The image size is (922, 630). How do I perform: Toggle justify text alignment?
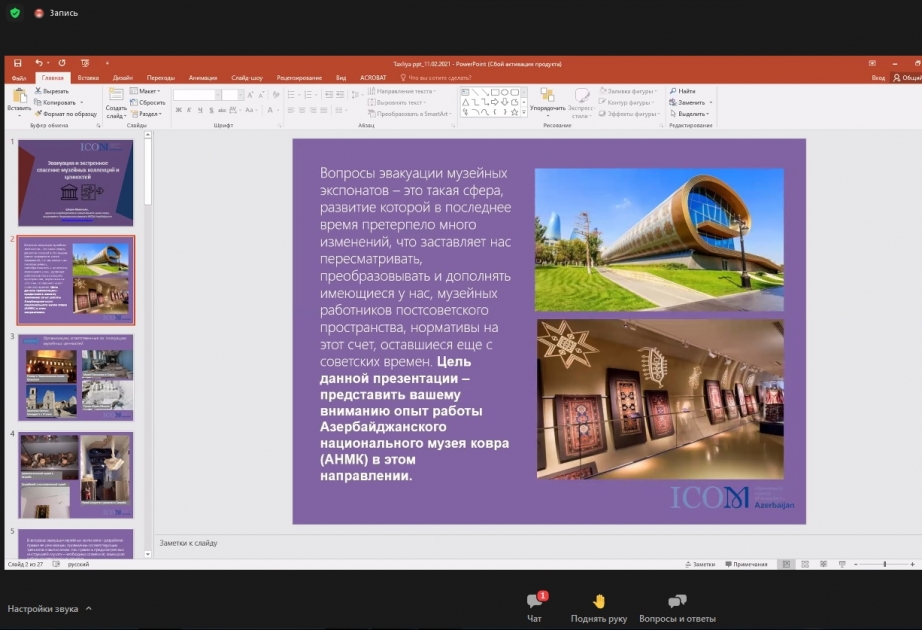324,110
